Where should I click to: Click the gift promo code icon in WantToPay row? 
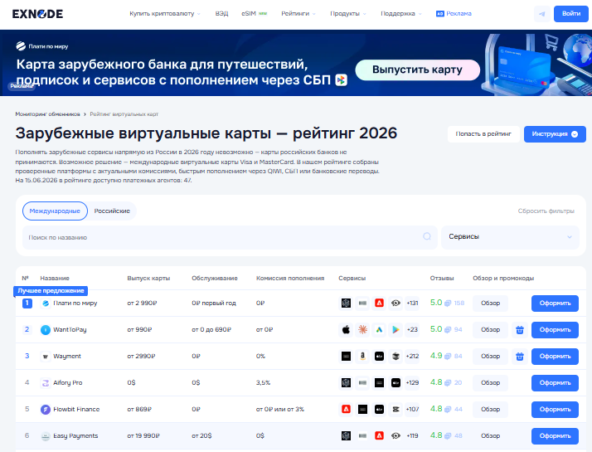click(x=520, y=330)
